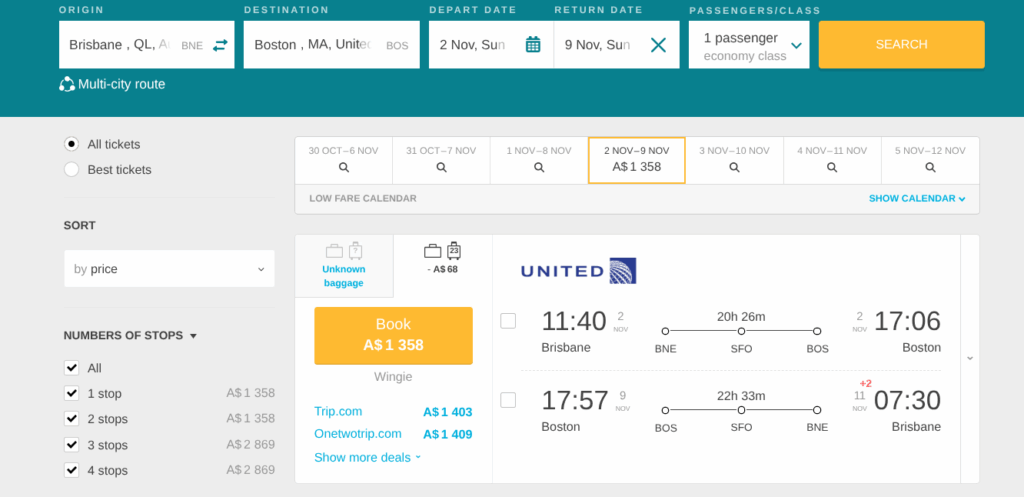Select the 2 Nov–9 Nov date tab
This screenshot has width=1024, height=497.
coord(636,160)
